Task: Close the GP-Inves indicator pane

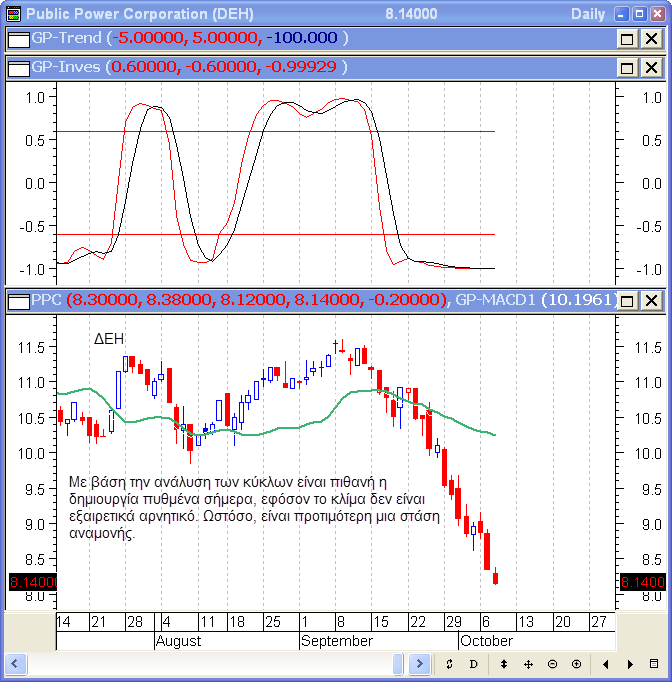Action: click(x=650, y=68)
